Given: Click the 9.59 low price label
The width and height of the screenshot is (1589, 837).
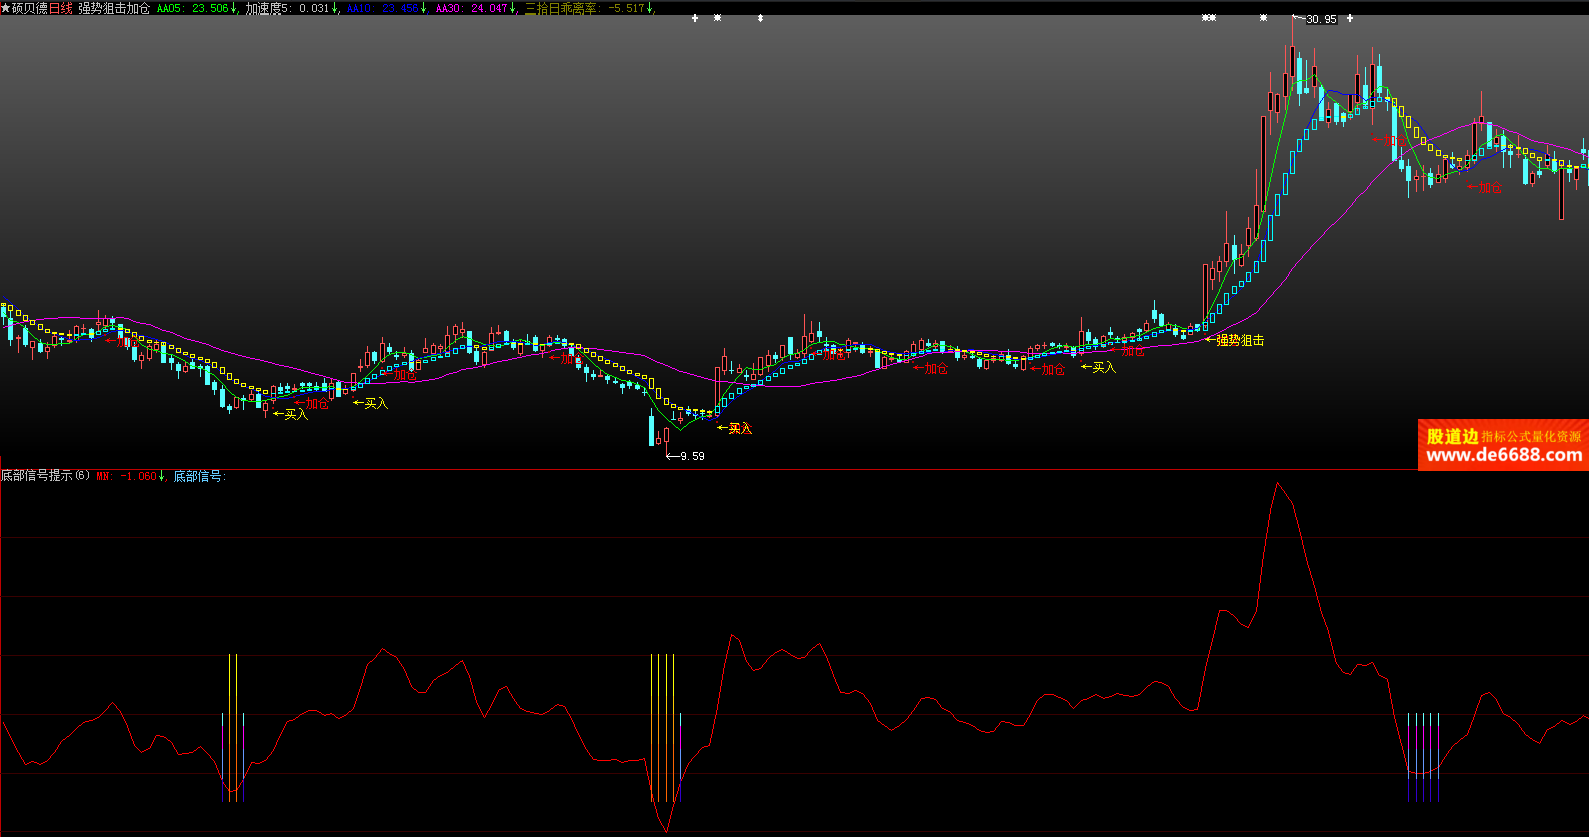Looking at the screenshot, I should 691,456.
